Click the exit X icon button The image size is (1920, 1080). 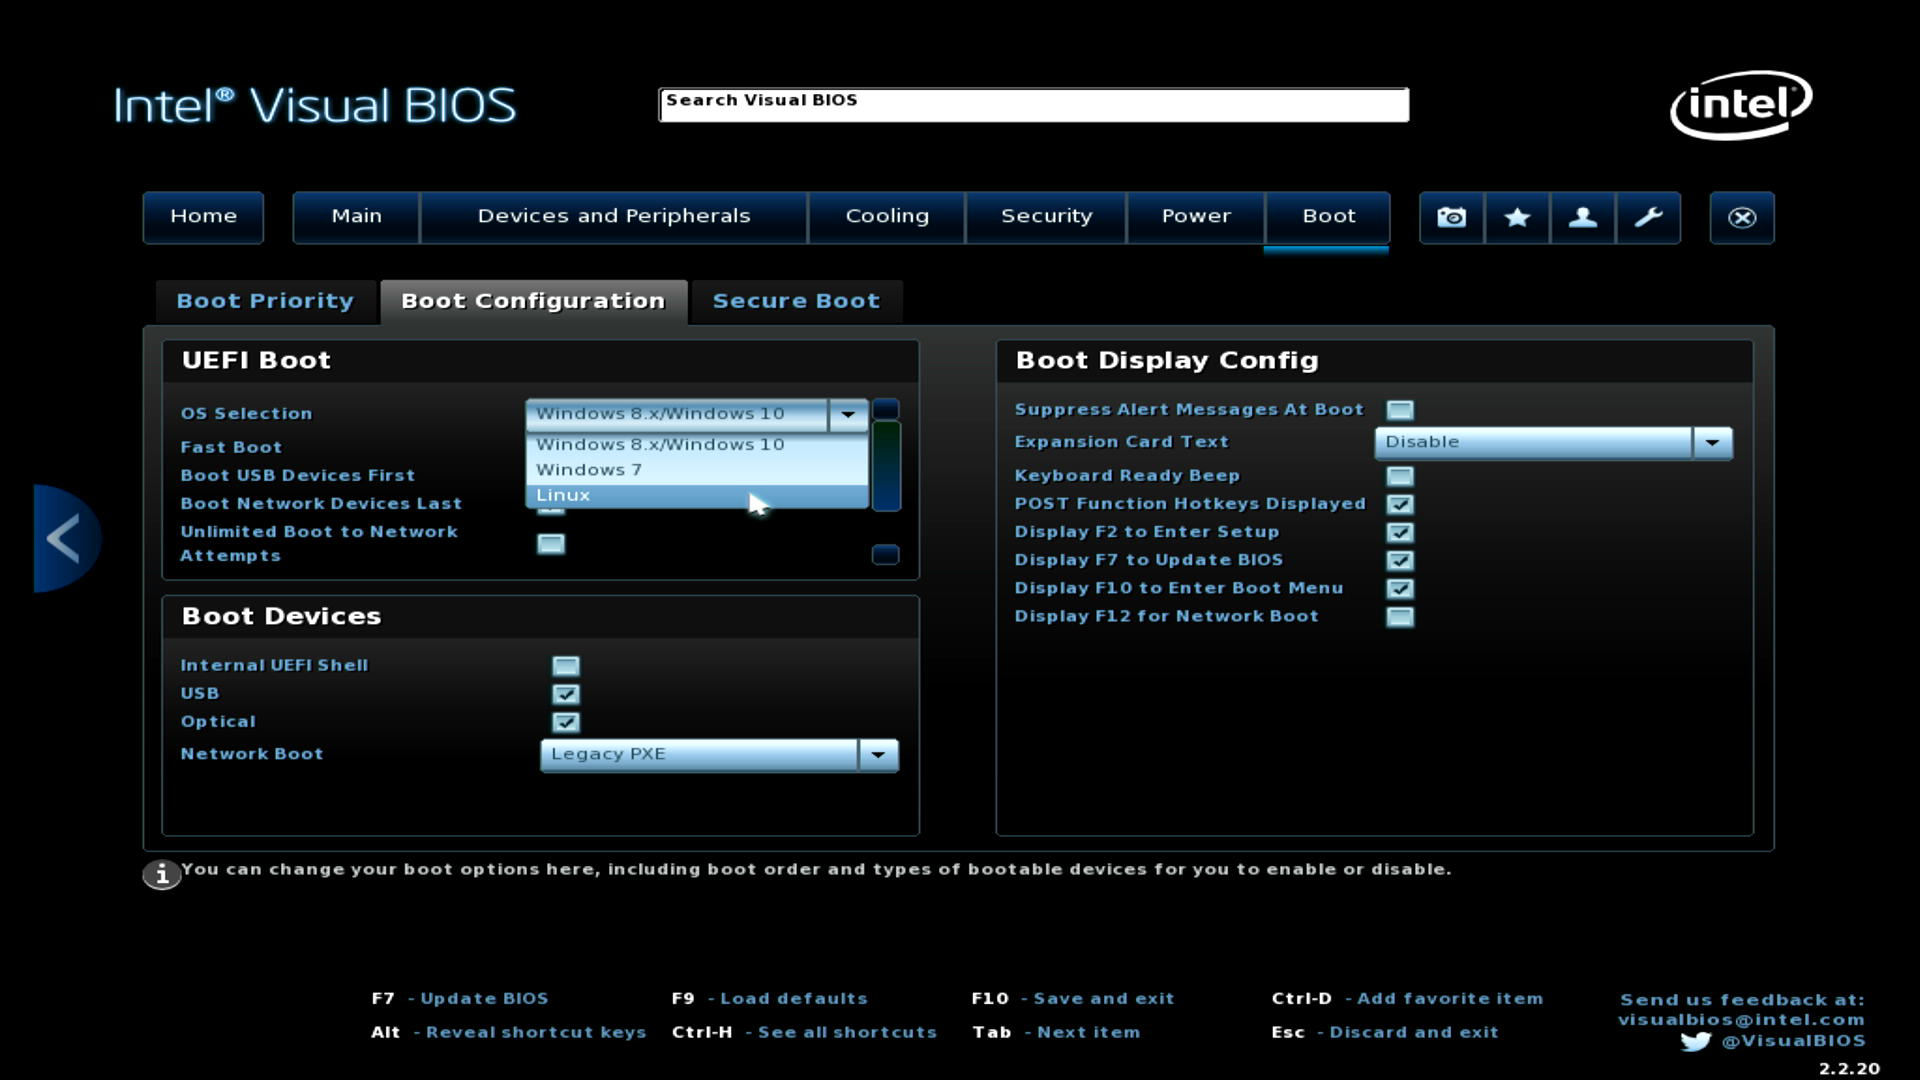pos(1742,217)
